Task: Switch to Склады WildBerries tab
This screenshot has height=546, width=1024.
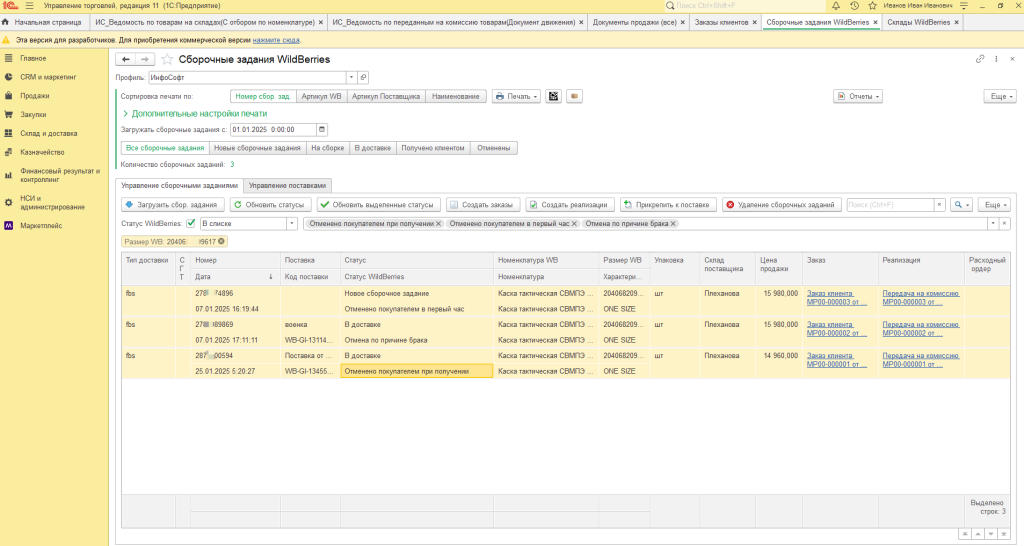Action: coord(918,22)
